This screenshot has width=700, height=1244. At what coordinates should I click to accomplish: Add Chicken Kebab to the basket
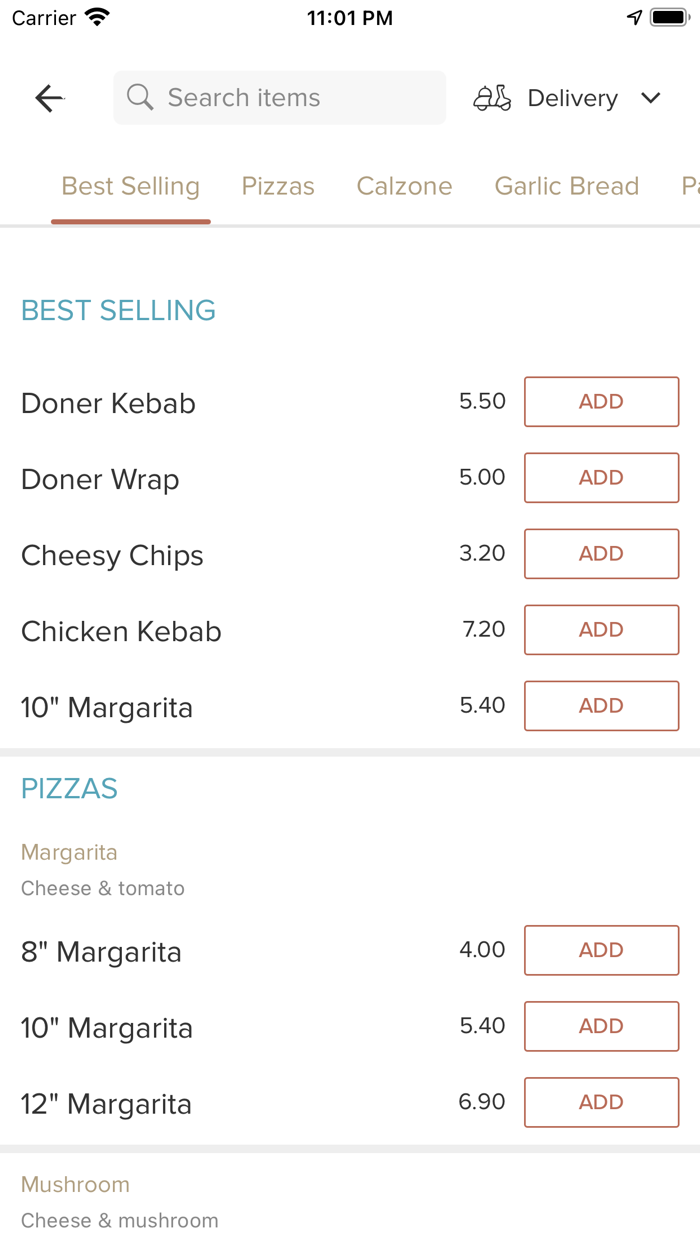click(x=601, y=629)
